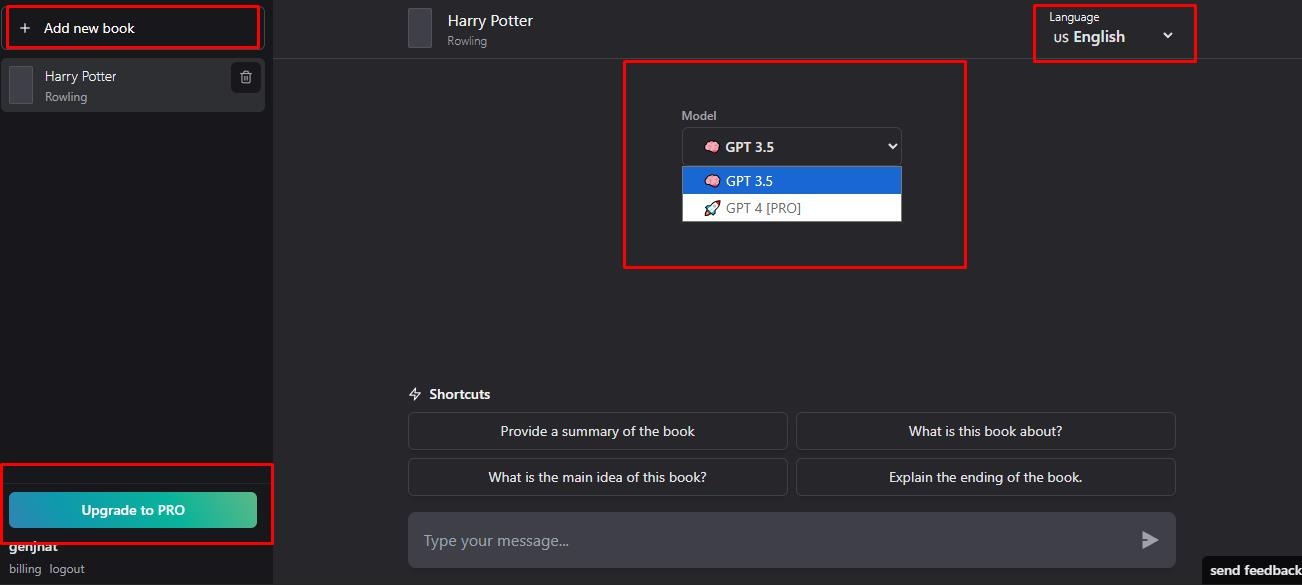Send message using the paper plane icon
This screenshot has height=585, width=1302.
pos(1150,540)
